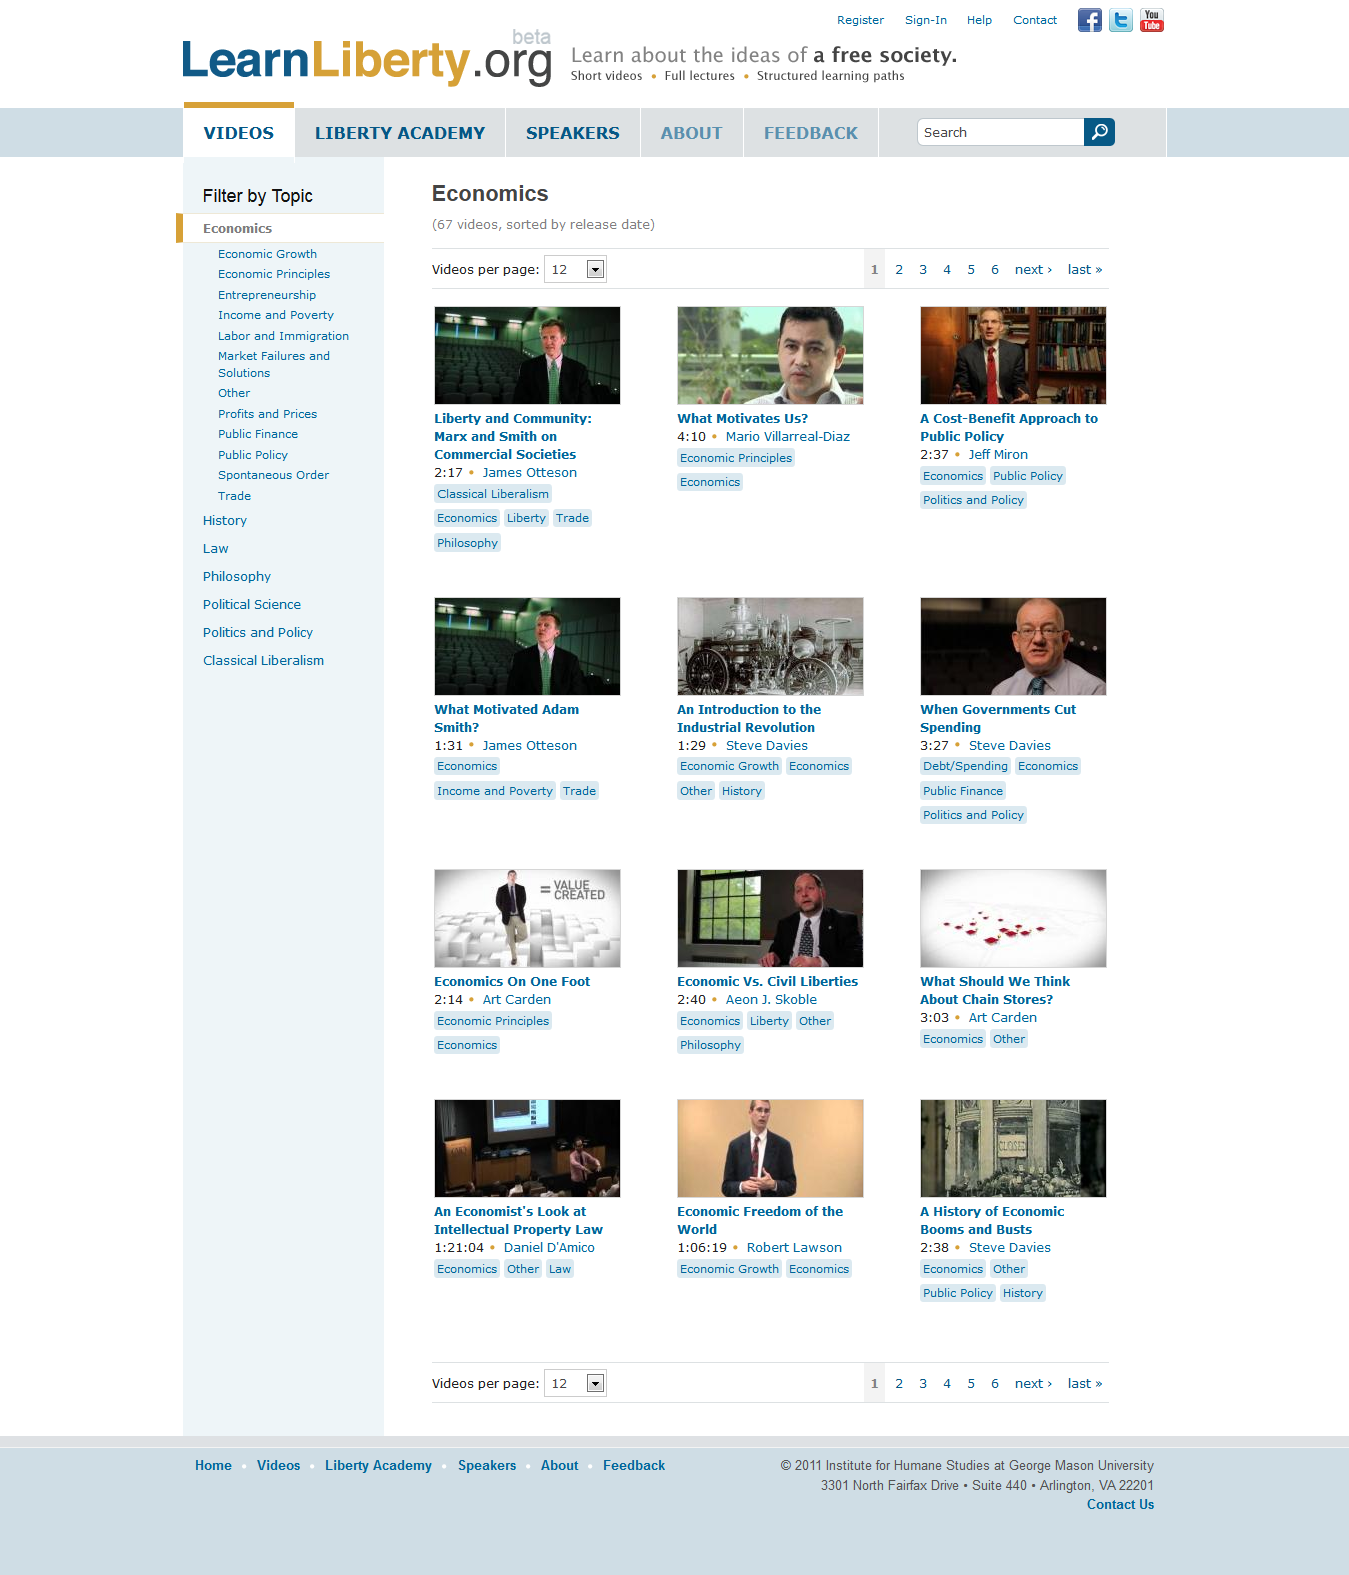Click the LearnLiberty.org logo
The image size is (1349, 1575).
[367, 60]
